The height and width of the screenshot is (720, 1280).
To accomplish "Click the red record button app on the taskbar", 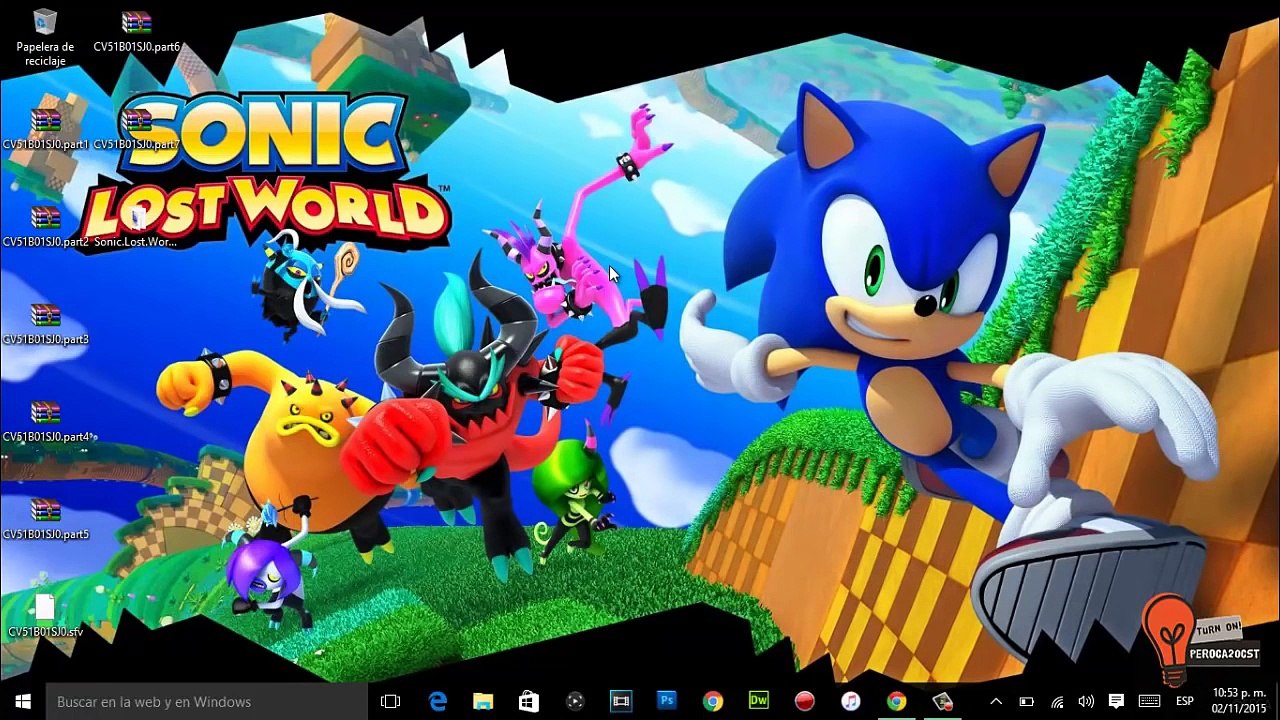I will pos(805,701).
